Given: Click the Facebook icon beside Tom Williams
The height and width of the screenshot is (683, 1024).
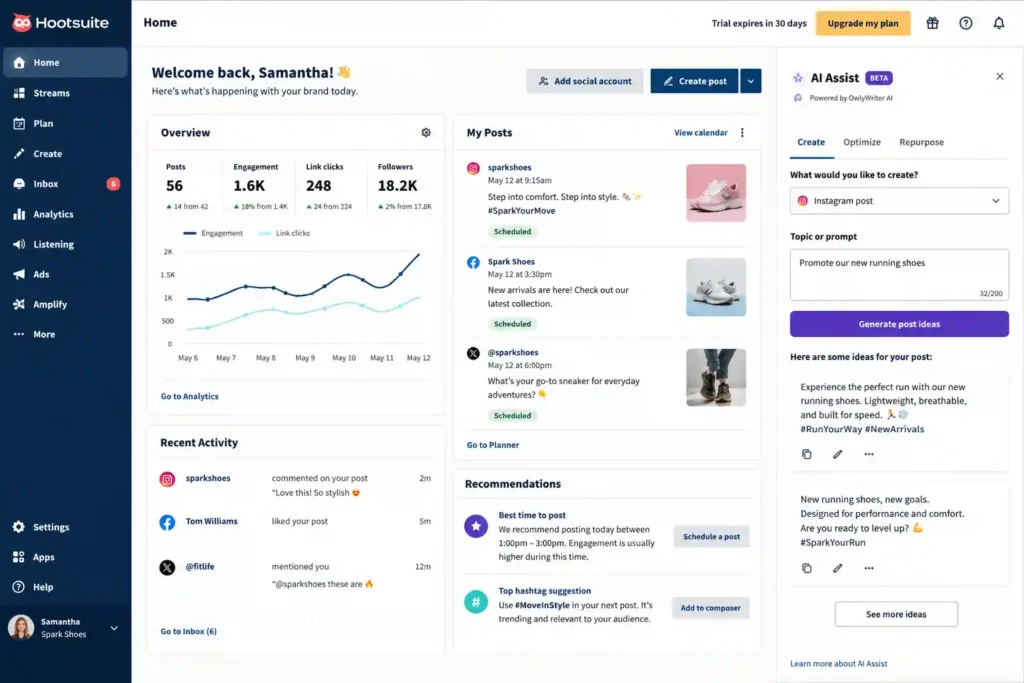Looking at the screenshot, I should (167, 522).
